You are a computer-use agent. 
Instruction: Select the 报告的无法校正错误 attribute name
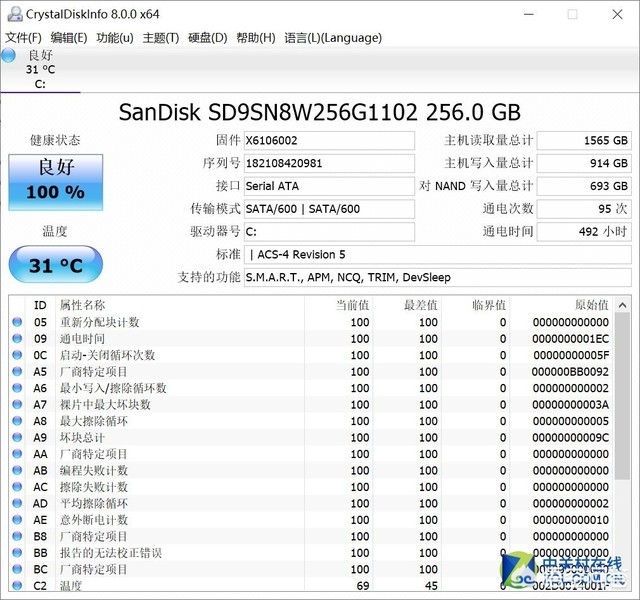111,553
